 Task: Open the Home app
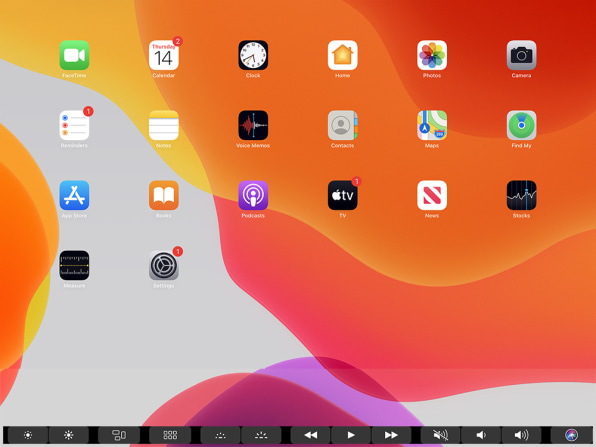(x=342, y=55)
